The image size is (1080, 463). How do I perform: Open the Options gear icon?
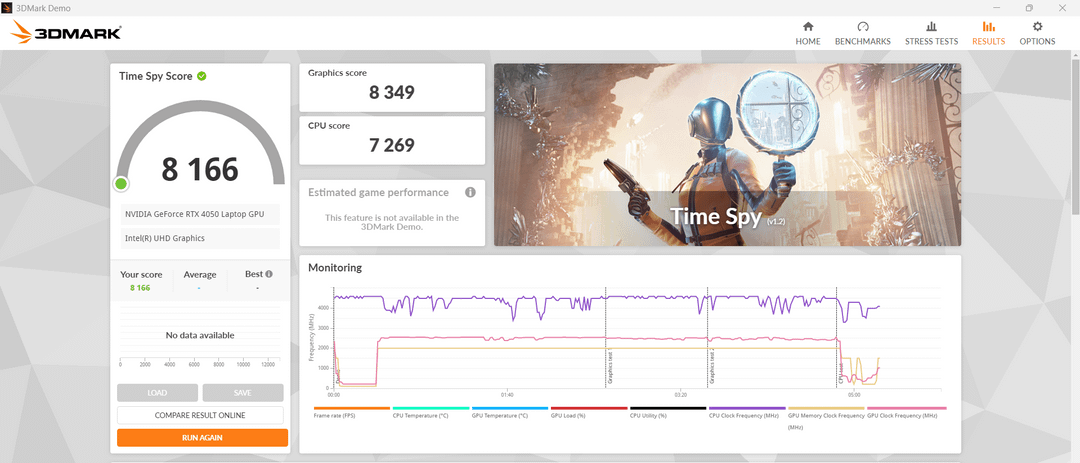click(1037, 27)
